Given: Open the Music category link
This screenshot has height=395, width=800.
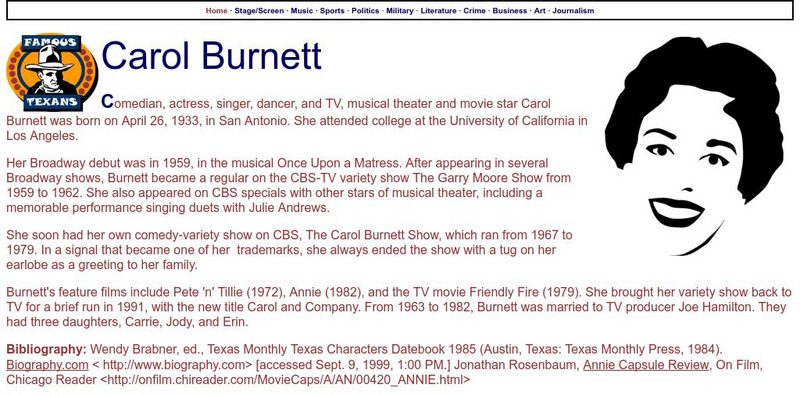Looking at the screenshot, I should click(302, 11).
